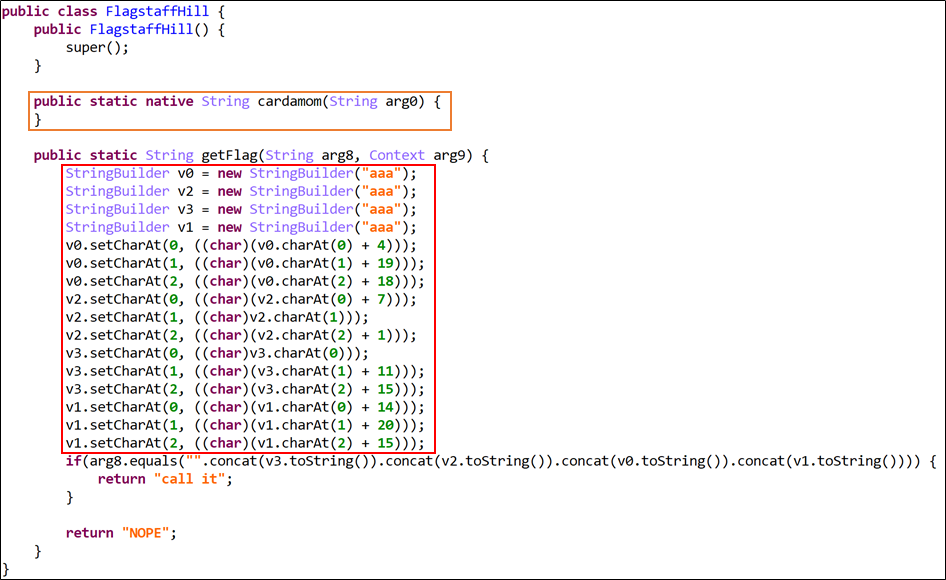Click the v0.setCharAt line adding 18
Viewport: 946px width, 580px height.
coord(245,281)
